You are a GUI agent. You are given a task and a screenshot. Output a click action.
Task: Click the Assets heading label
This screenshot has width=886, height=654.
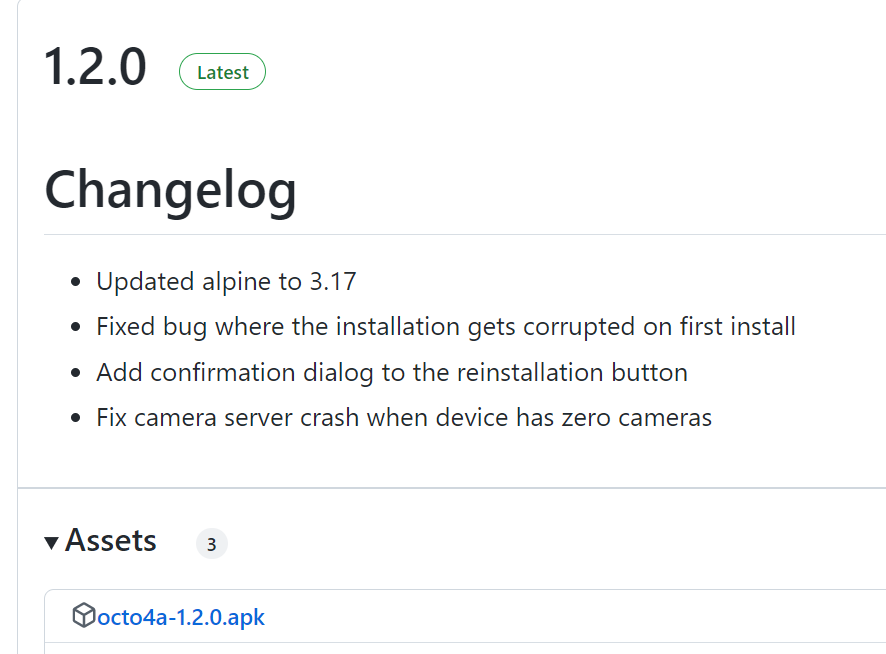[111, 540]
